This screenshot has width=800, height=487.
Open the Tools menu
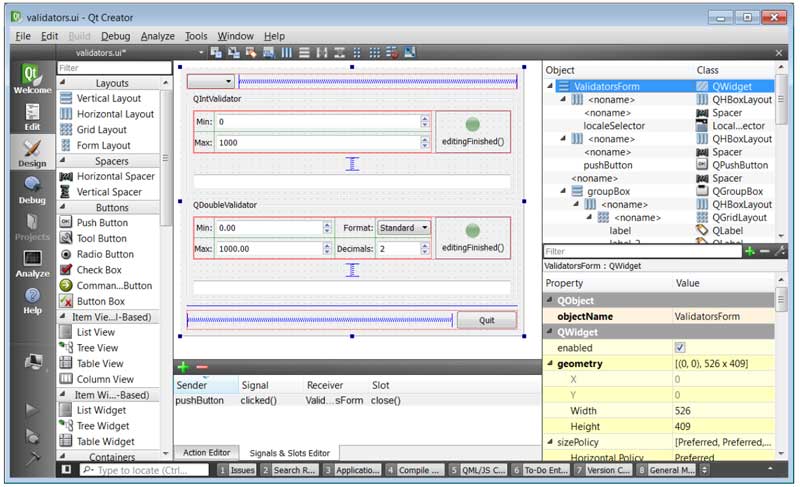196,36
